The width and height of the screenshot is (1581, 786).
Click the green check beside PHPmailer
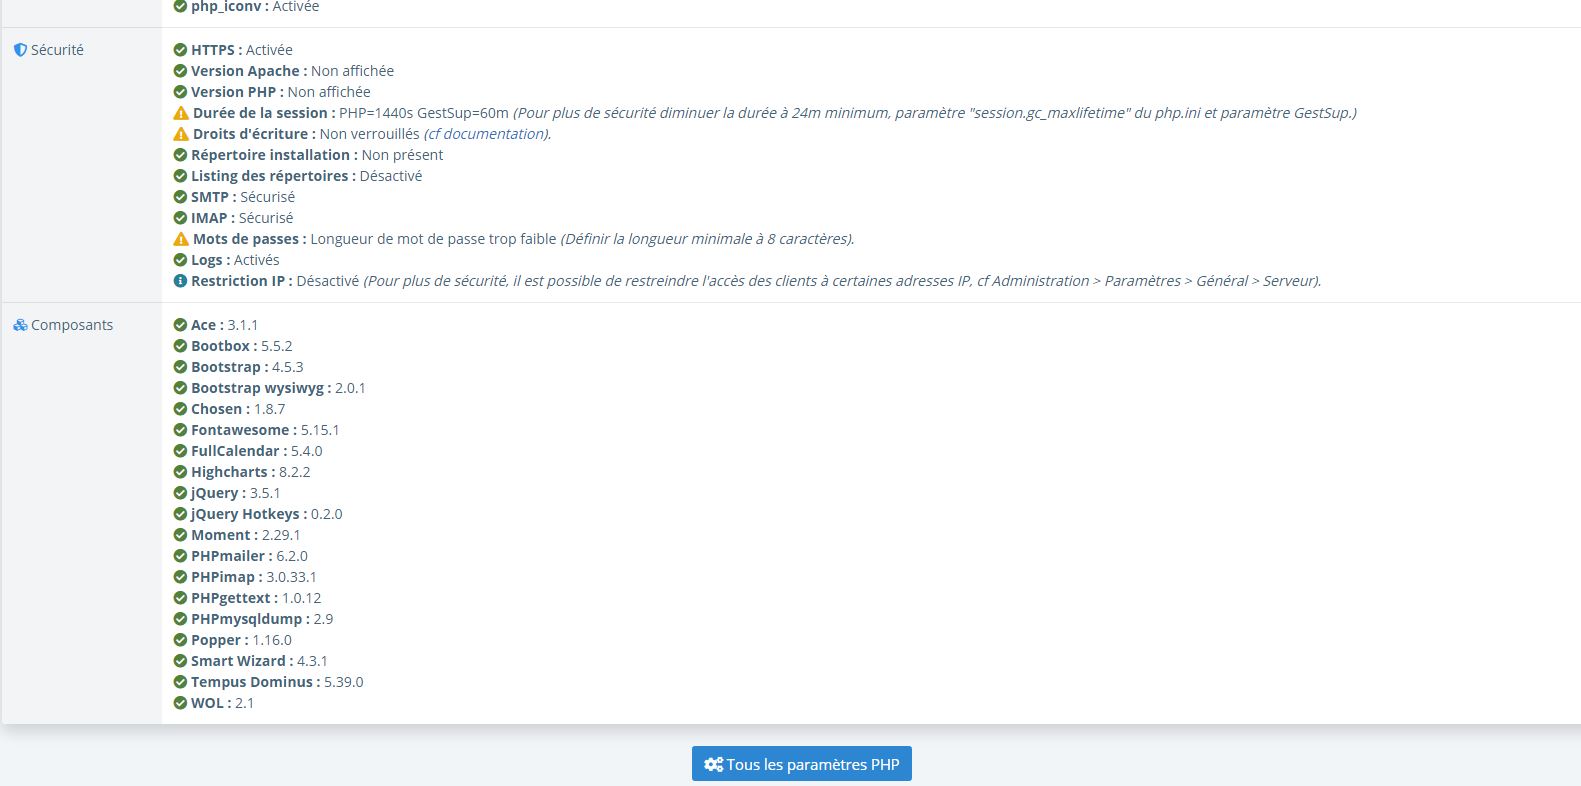180,556
